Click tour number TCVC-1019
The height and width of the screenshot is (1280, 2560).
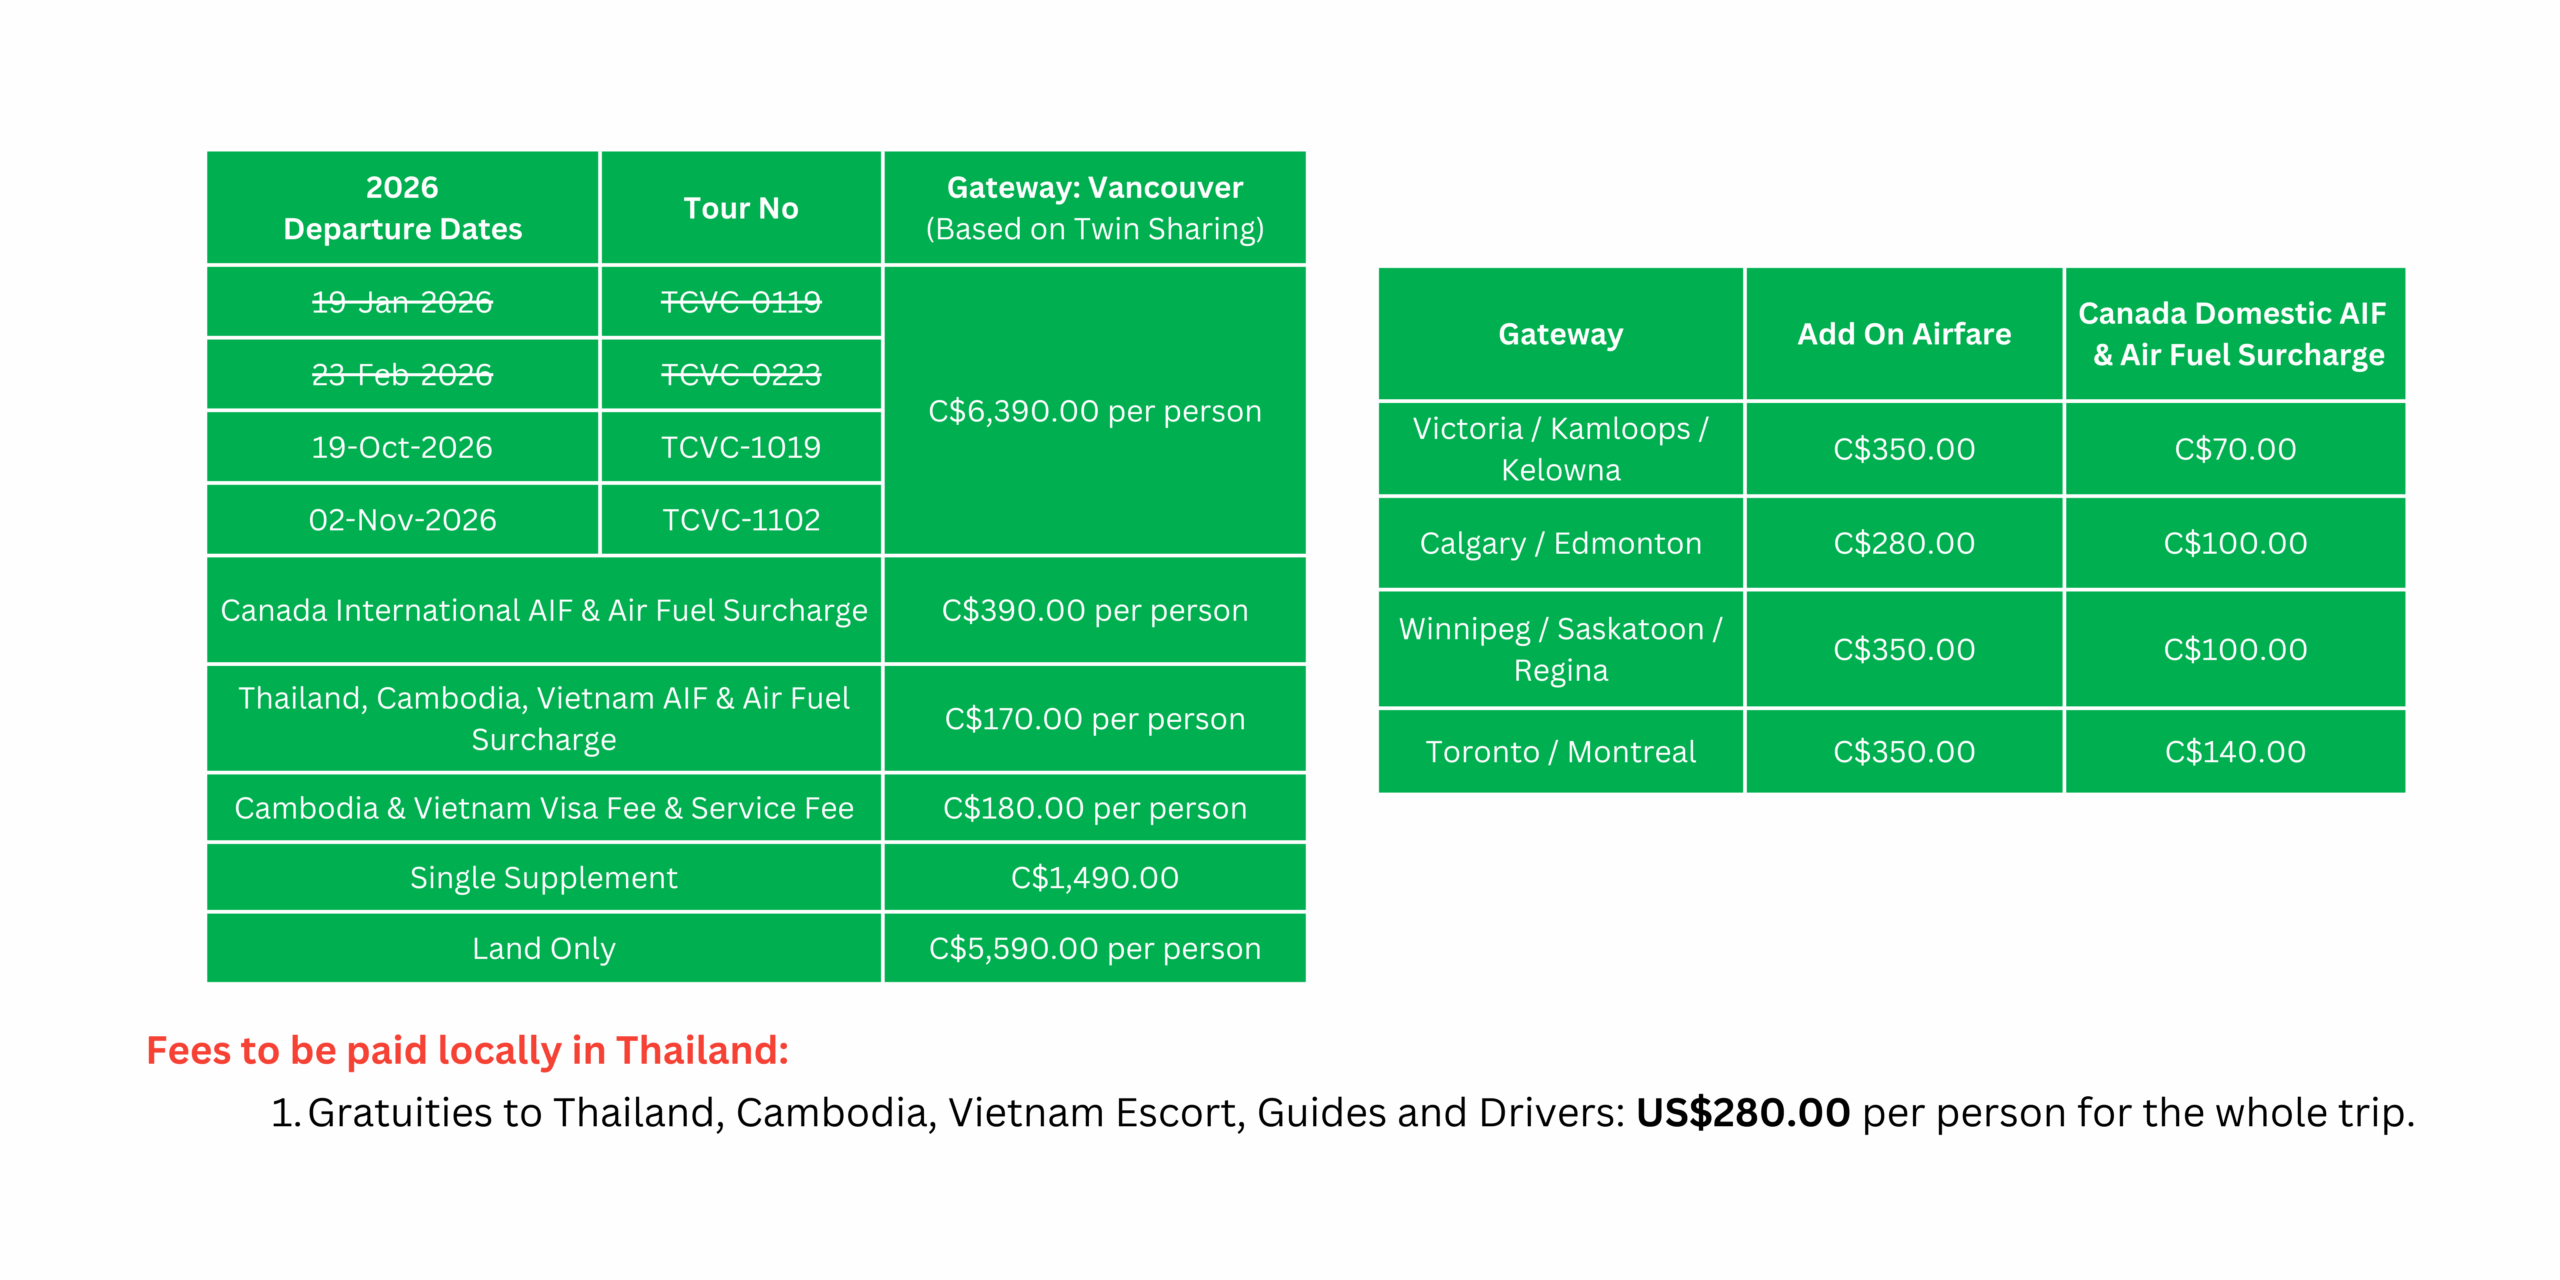click(740, 447)
